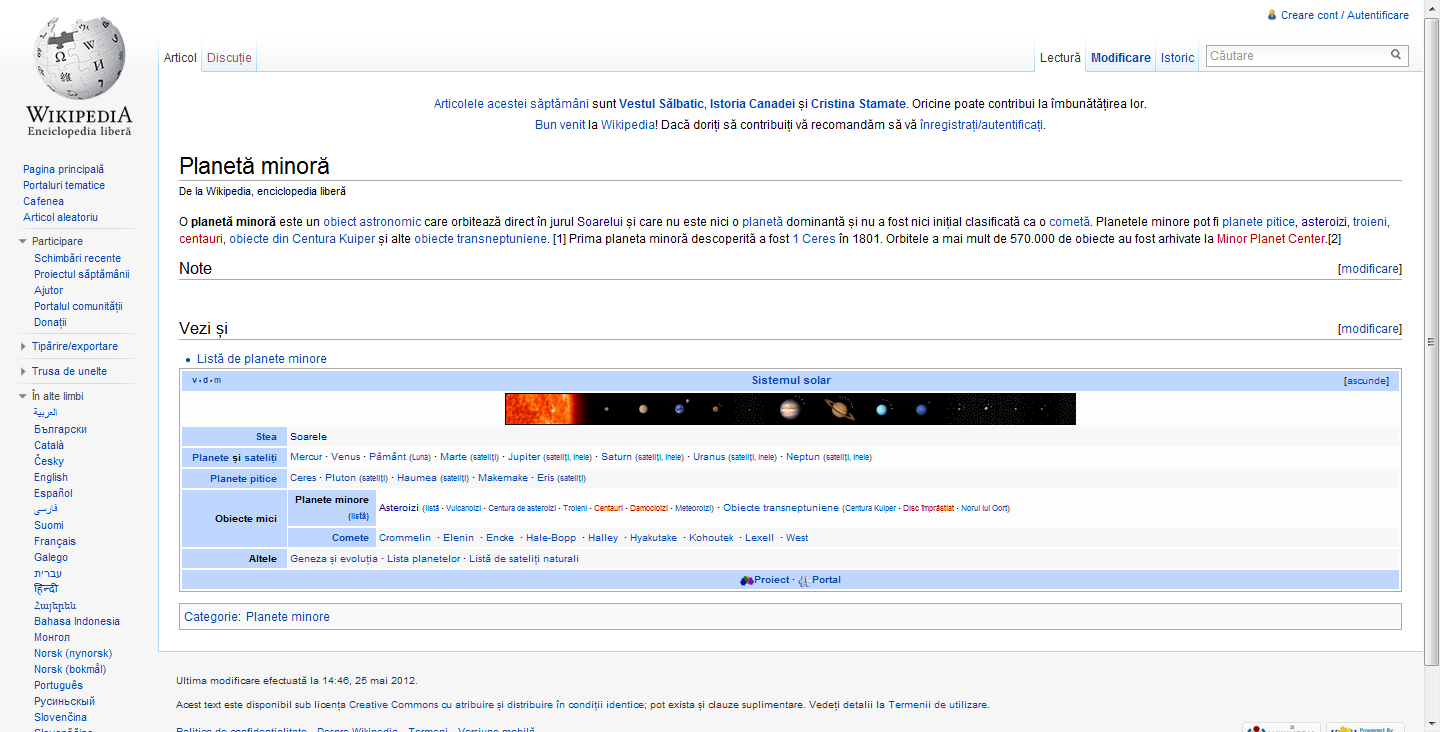This screenshot has height=732, width=1440.
Task: Click the Wikimedia project badge in footer
Action: click(x=1281, y=727)
